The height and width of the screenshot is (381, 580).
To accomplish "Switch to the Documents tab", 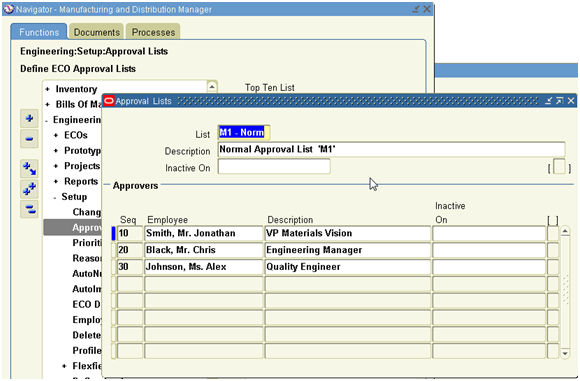I will pyautogui.click(x=97, y=32).
